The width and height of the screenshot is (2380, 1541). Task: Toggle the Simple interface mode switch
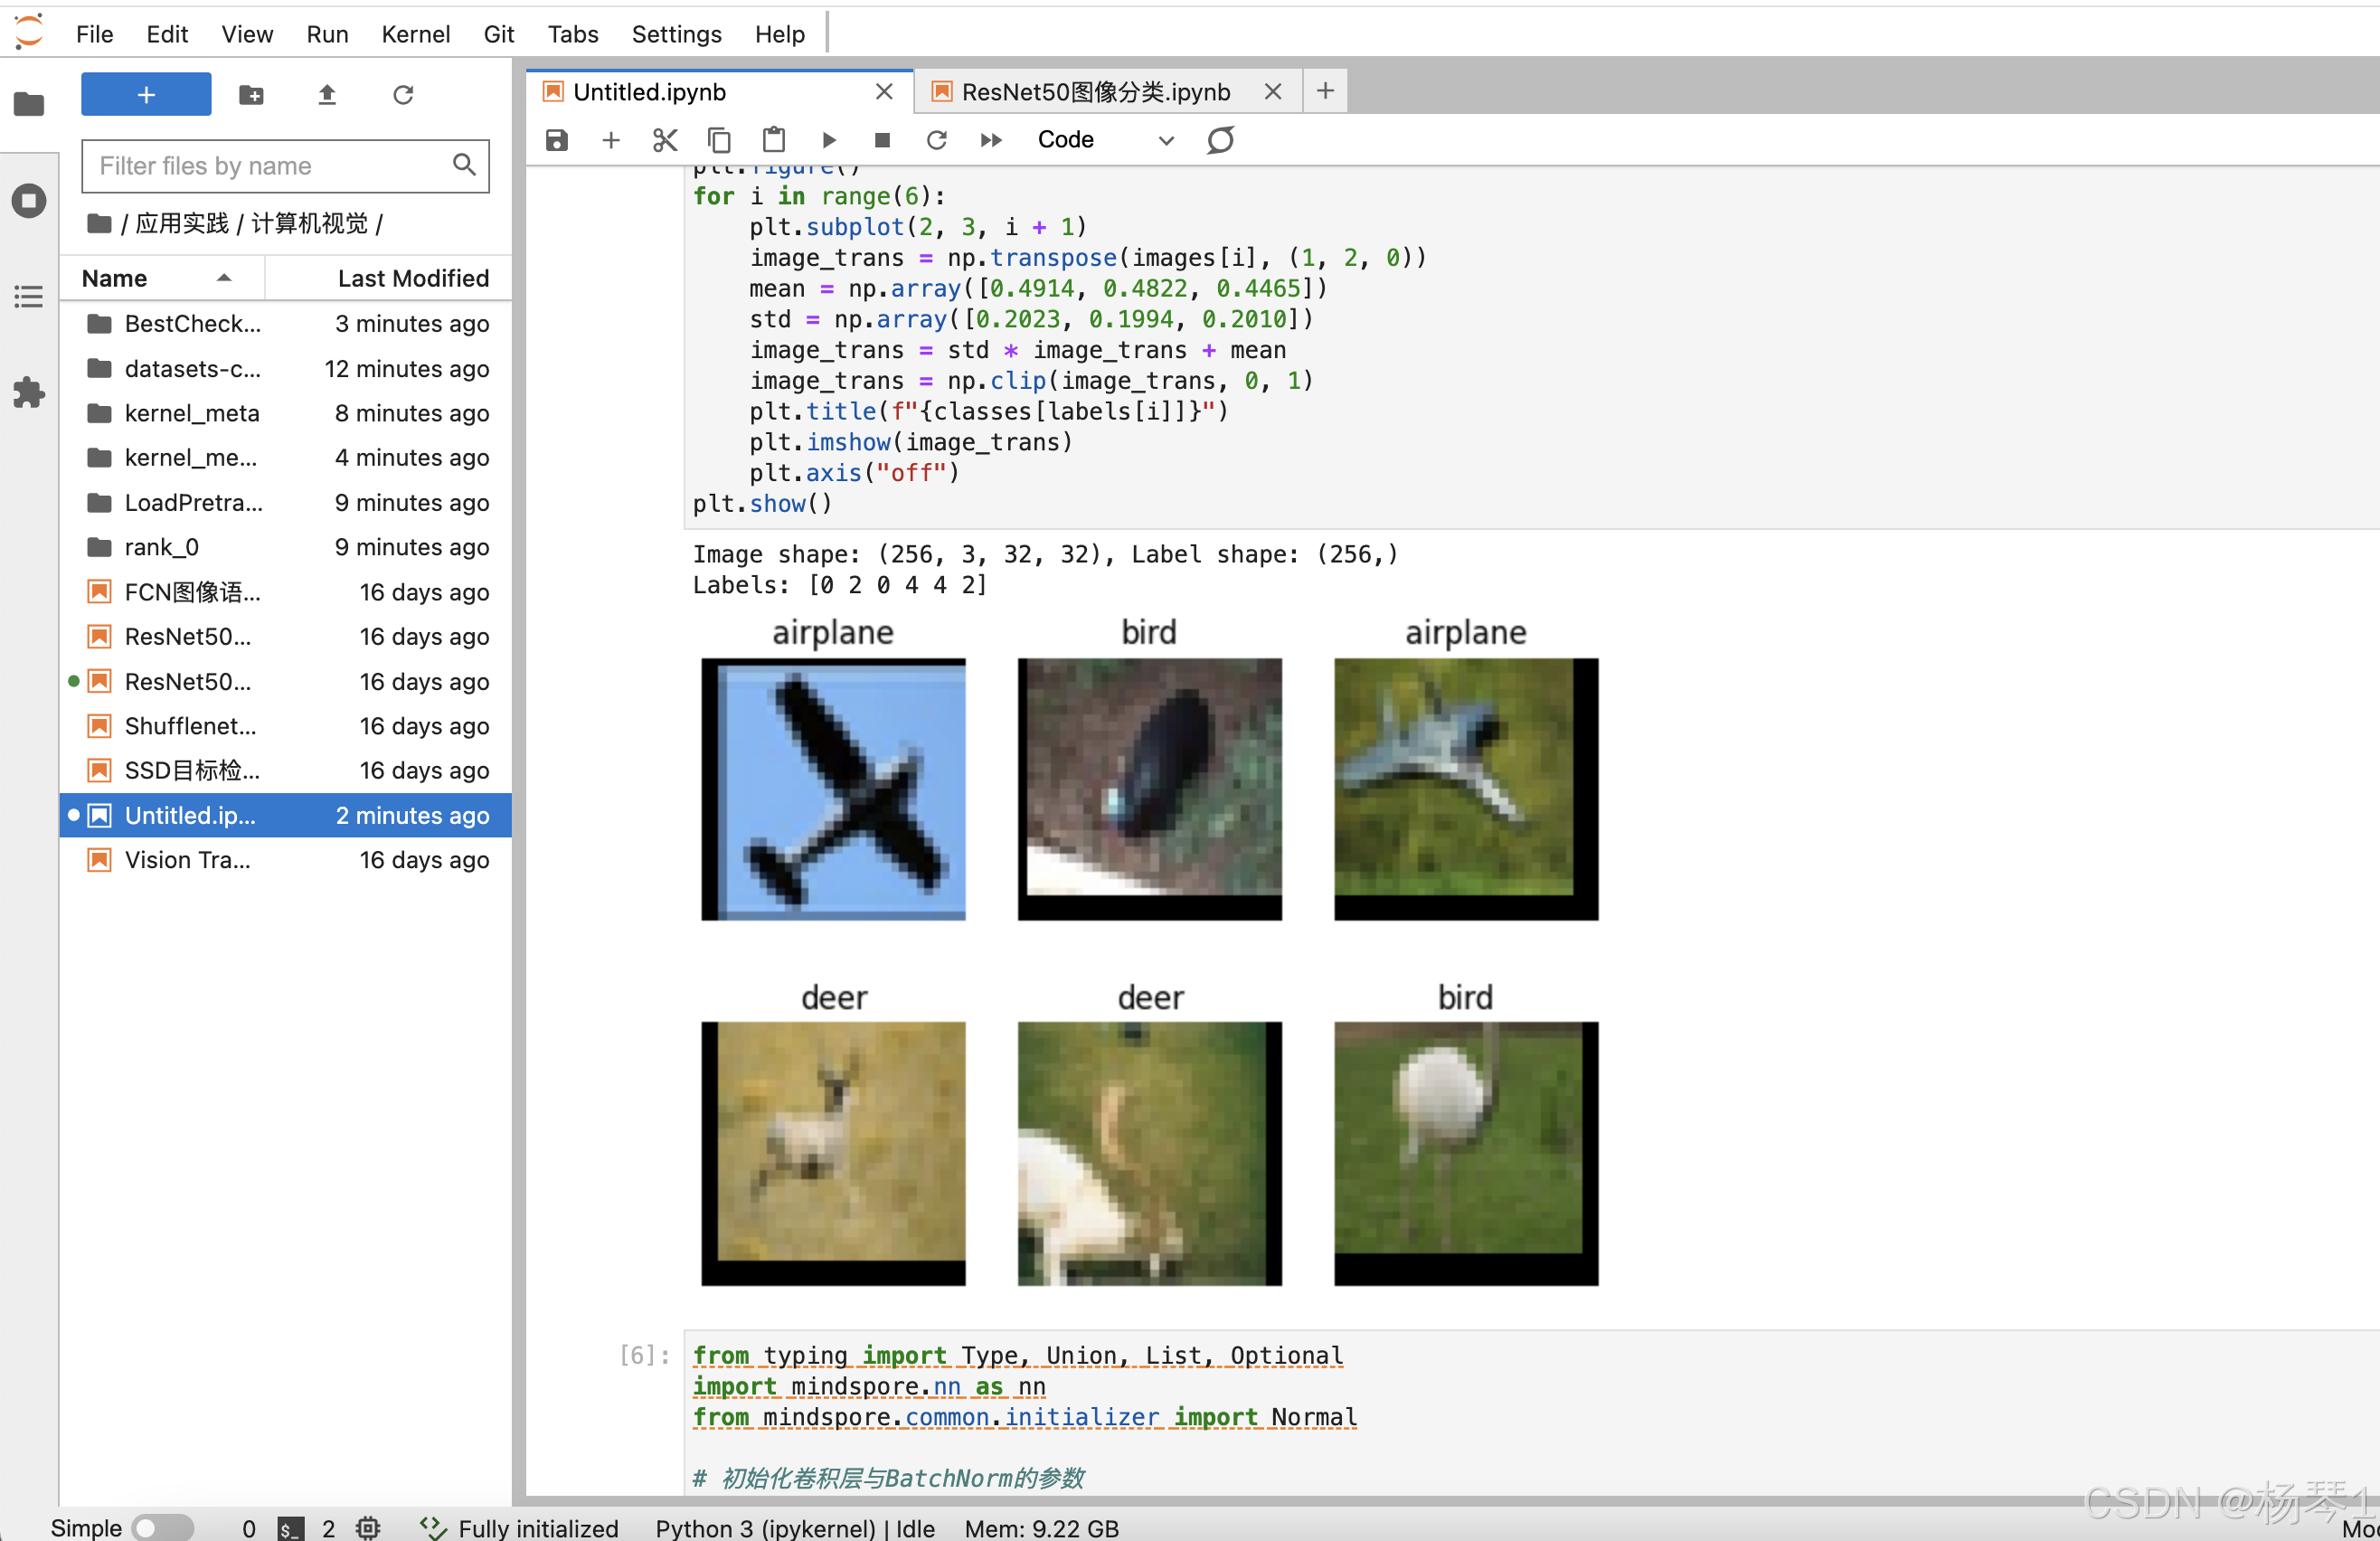[x=163, y=1527]
